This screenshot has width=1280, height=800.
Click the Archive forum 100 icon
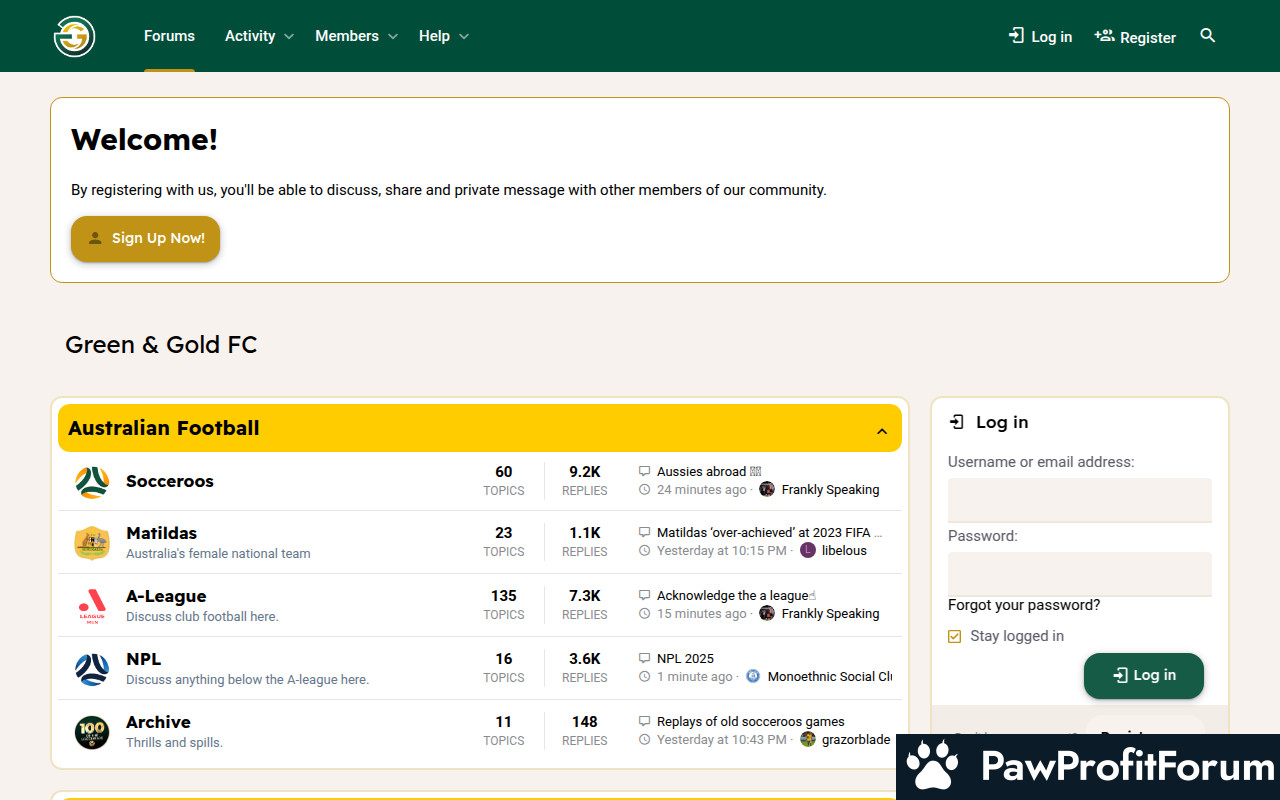click(92, 732)
